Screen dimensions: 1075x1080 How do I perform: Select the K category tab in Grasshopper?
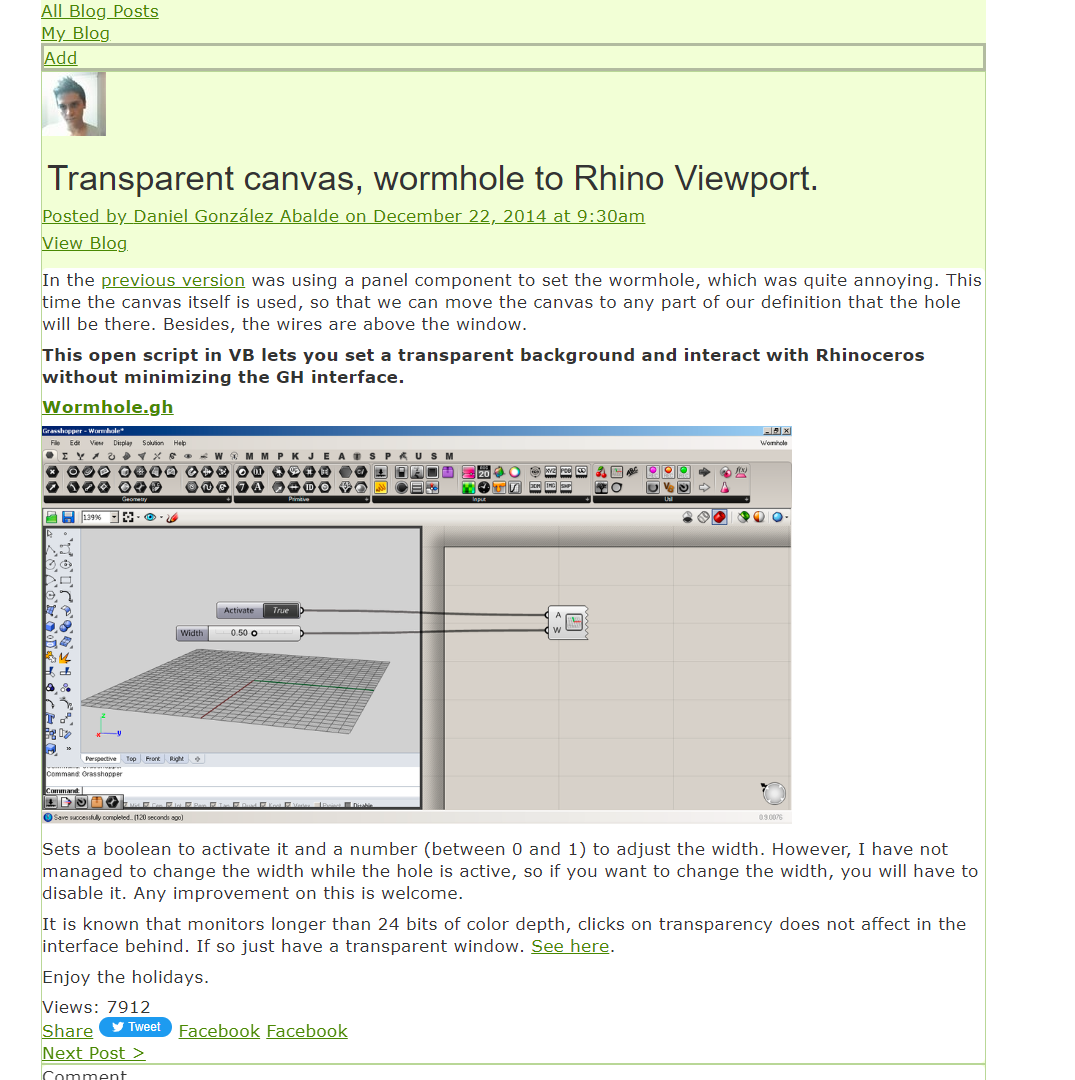(x=295, y=456)
